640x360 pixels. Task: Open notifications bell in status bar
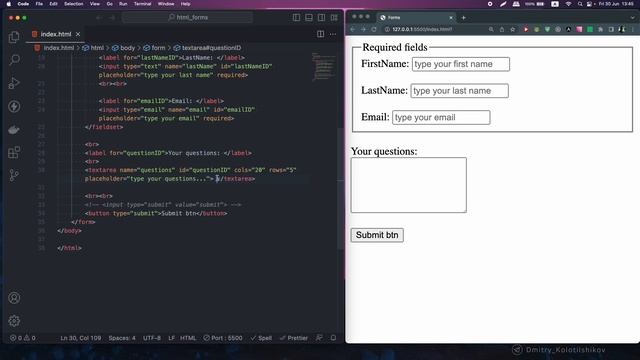click(333, 338)
